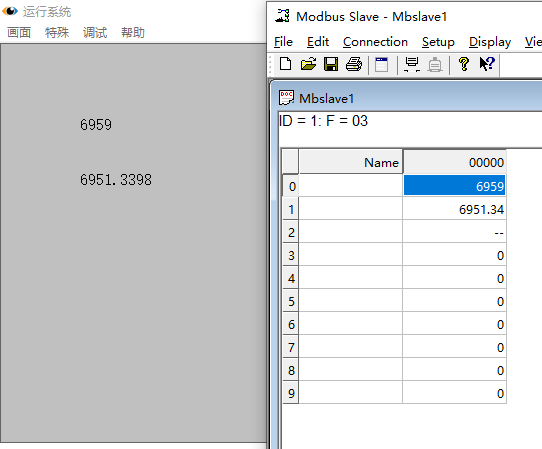Click the Save floppy disk icon
542x449 pixels.
[x=331, y=64]
